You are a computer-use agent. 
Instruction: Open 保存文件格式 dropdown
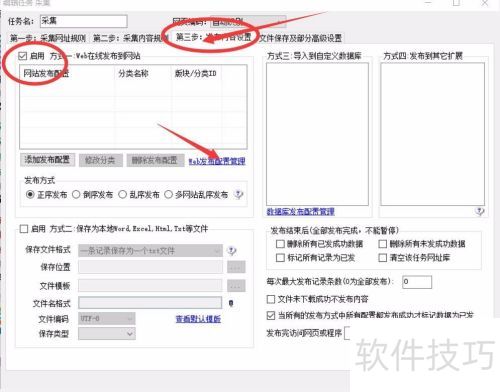pos(150,251)
